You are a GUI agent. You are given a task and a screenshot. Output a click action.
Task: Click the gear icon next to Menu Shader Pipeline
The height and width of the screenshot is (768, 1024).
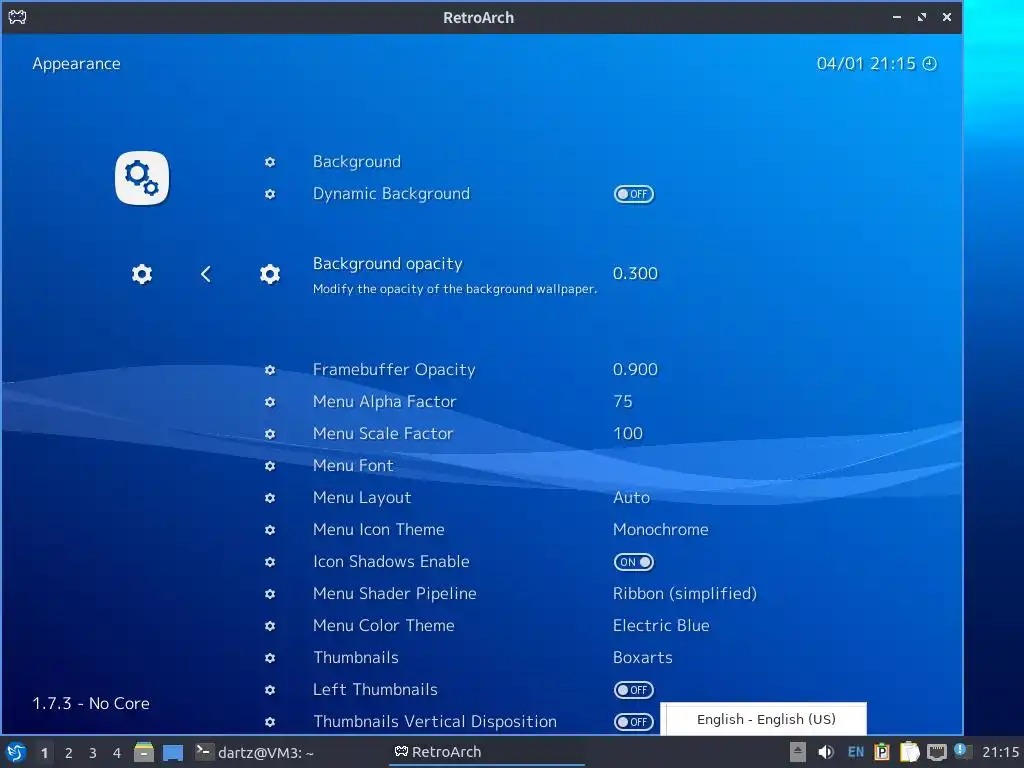coord(270,594)
